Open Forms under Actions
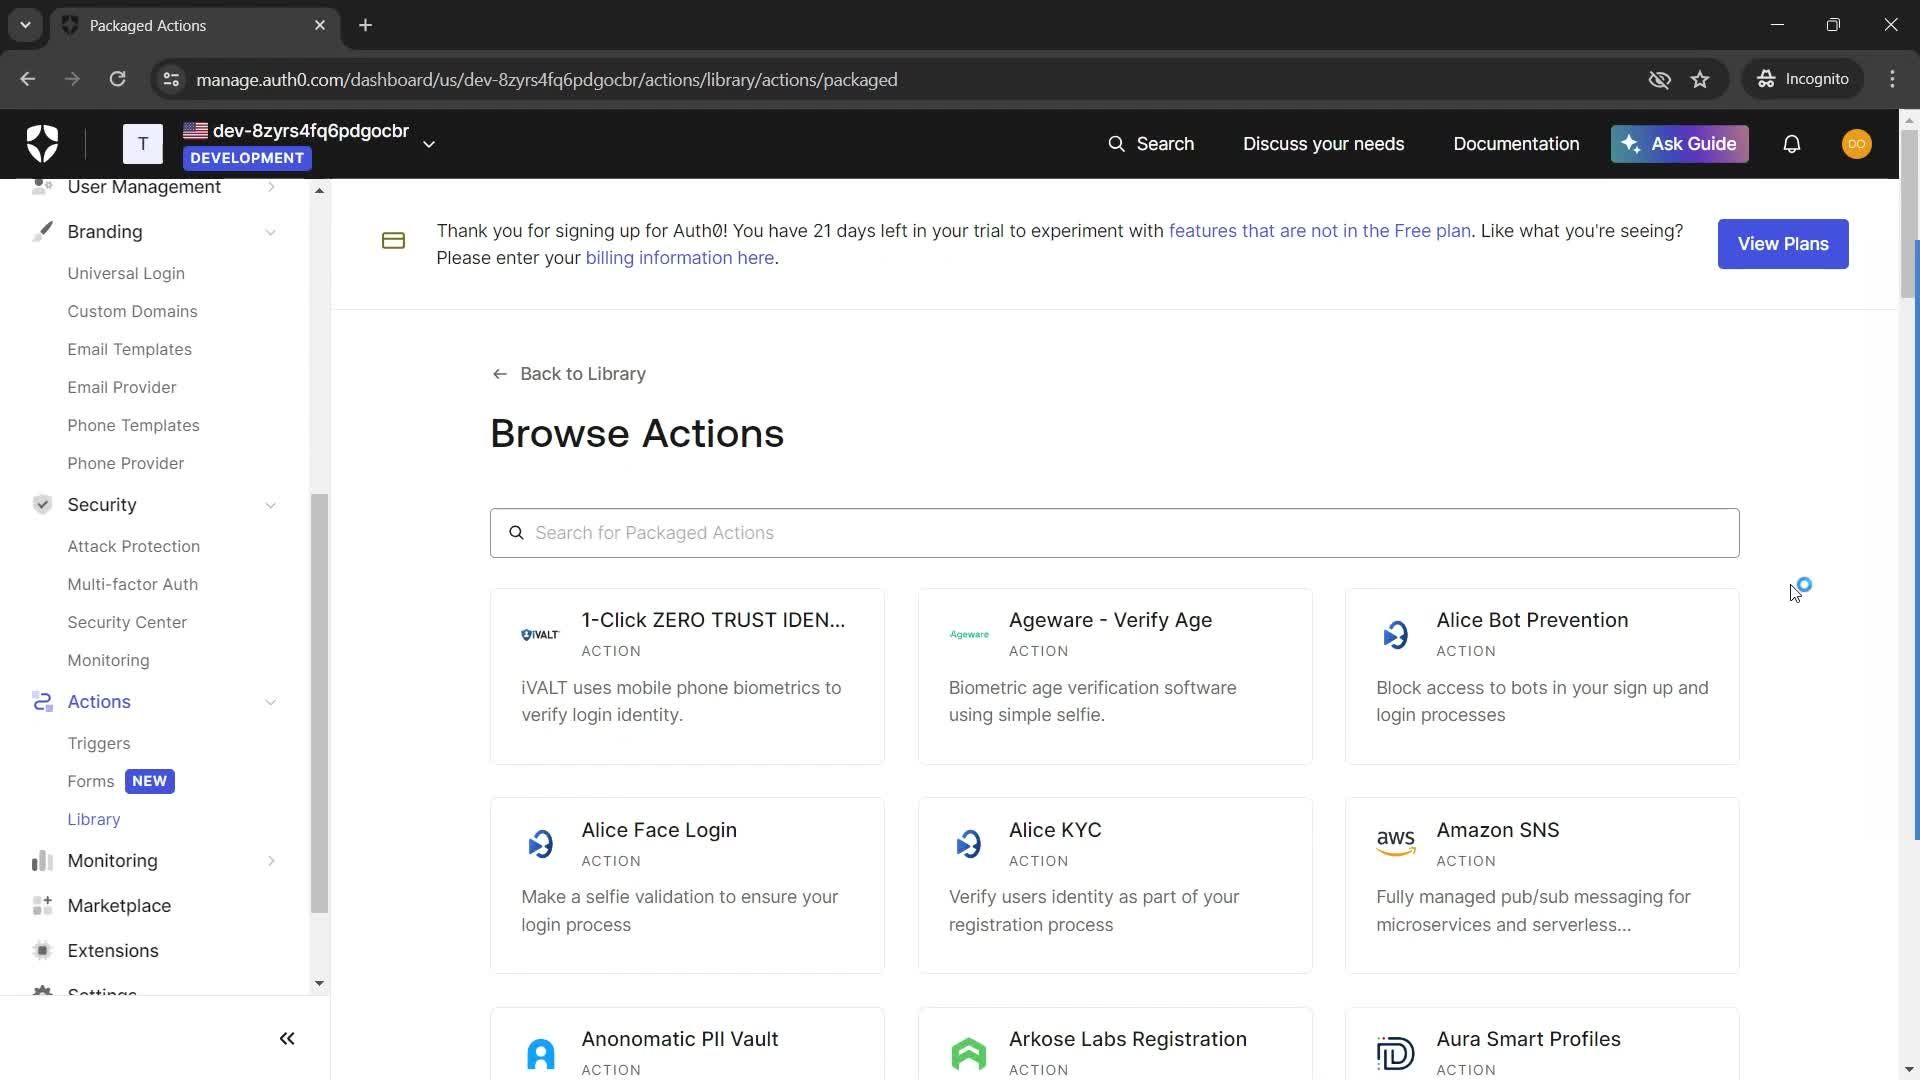1920x1080 pixels. 90,781
